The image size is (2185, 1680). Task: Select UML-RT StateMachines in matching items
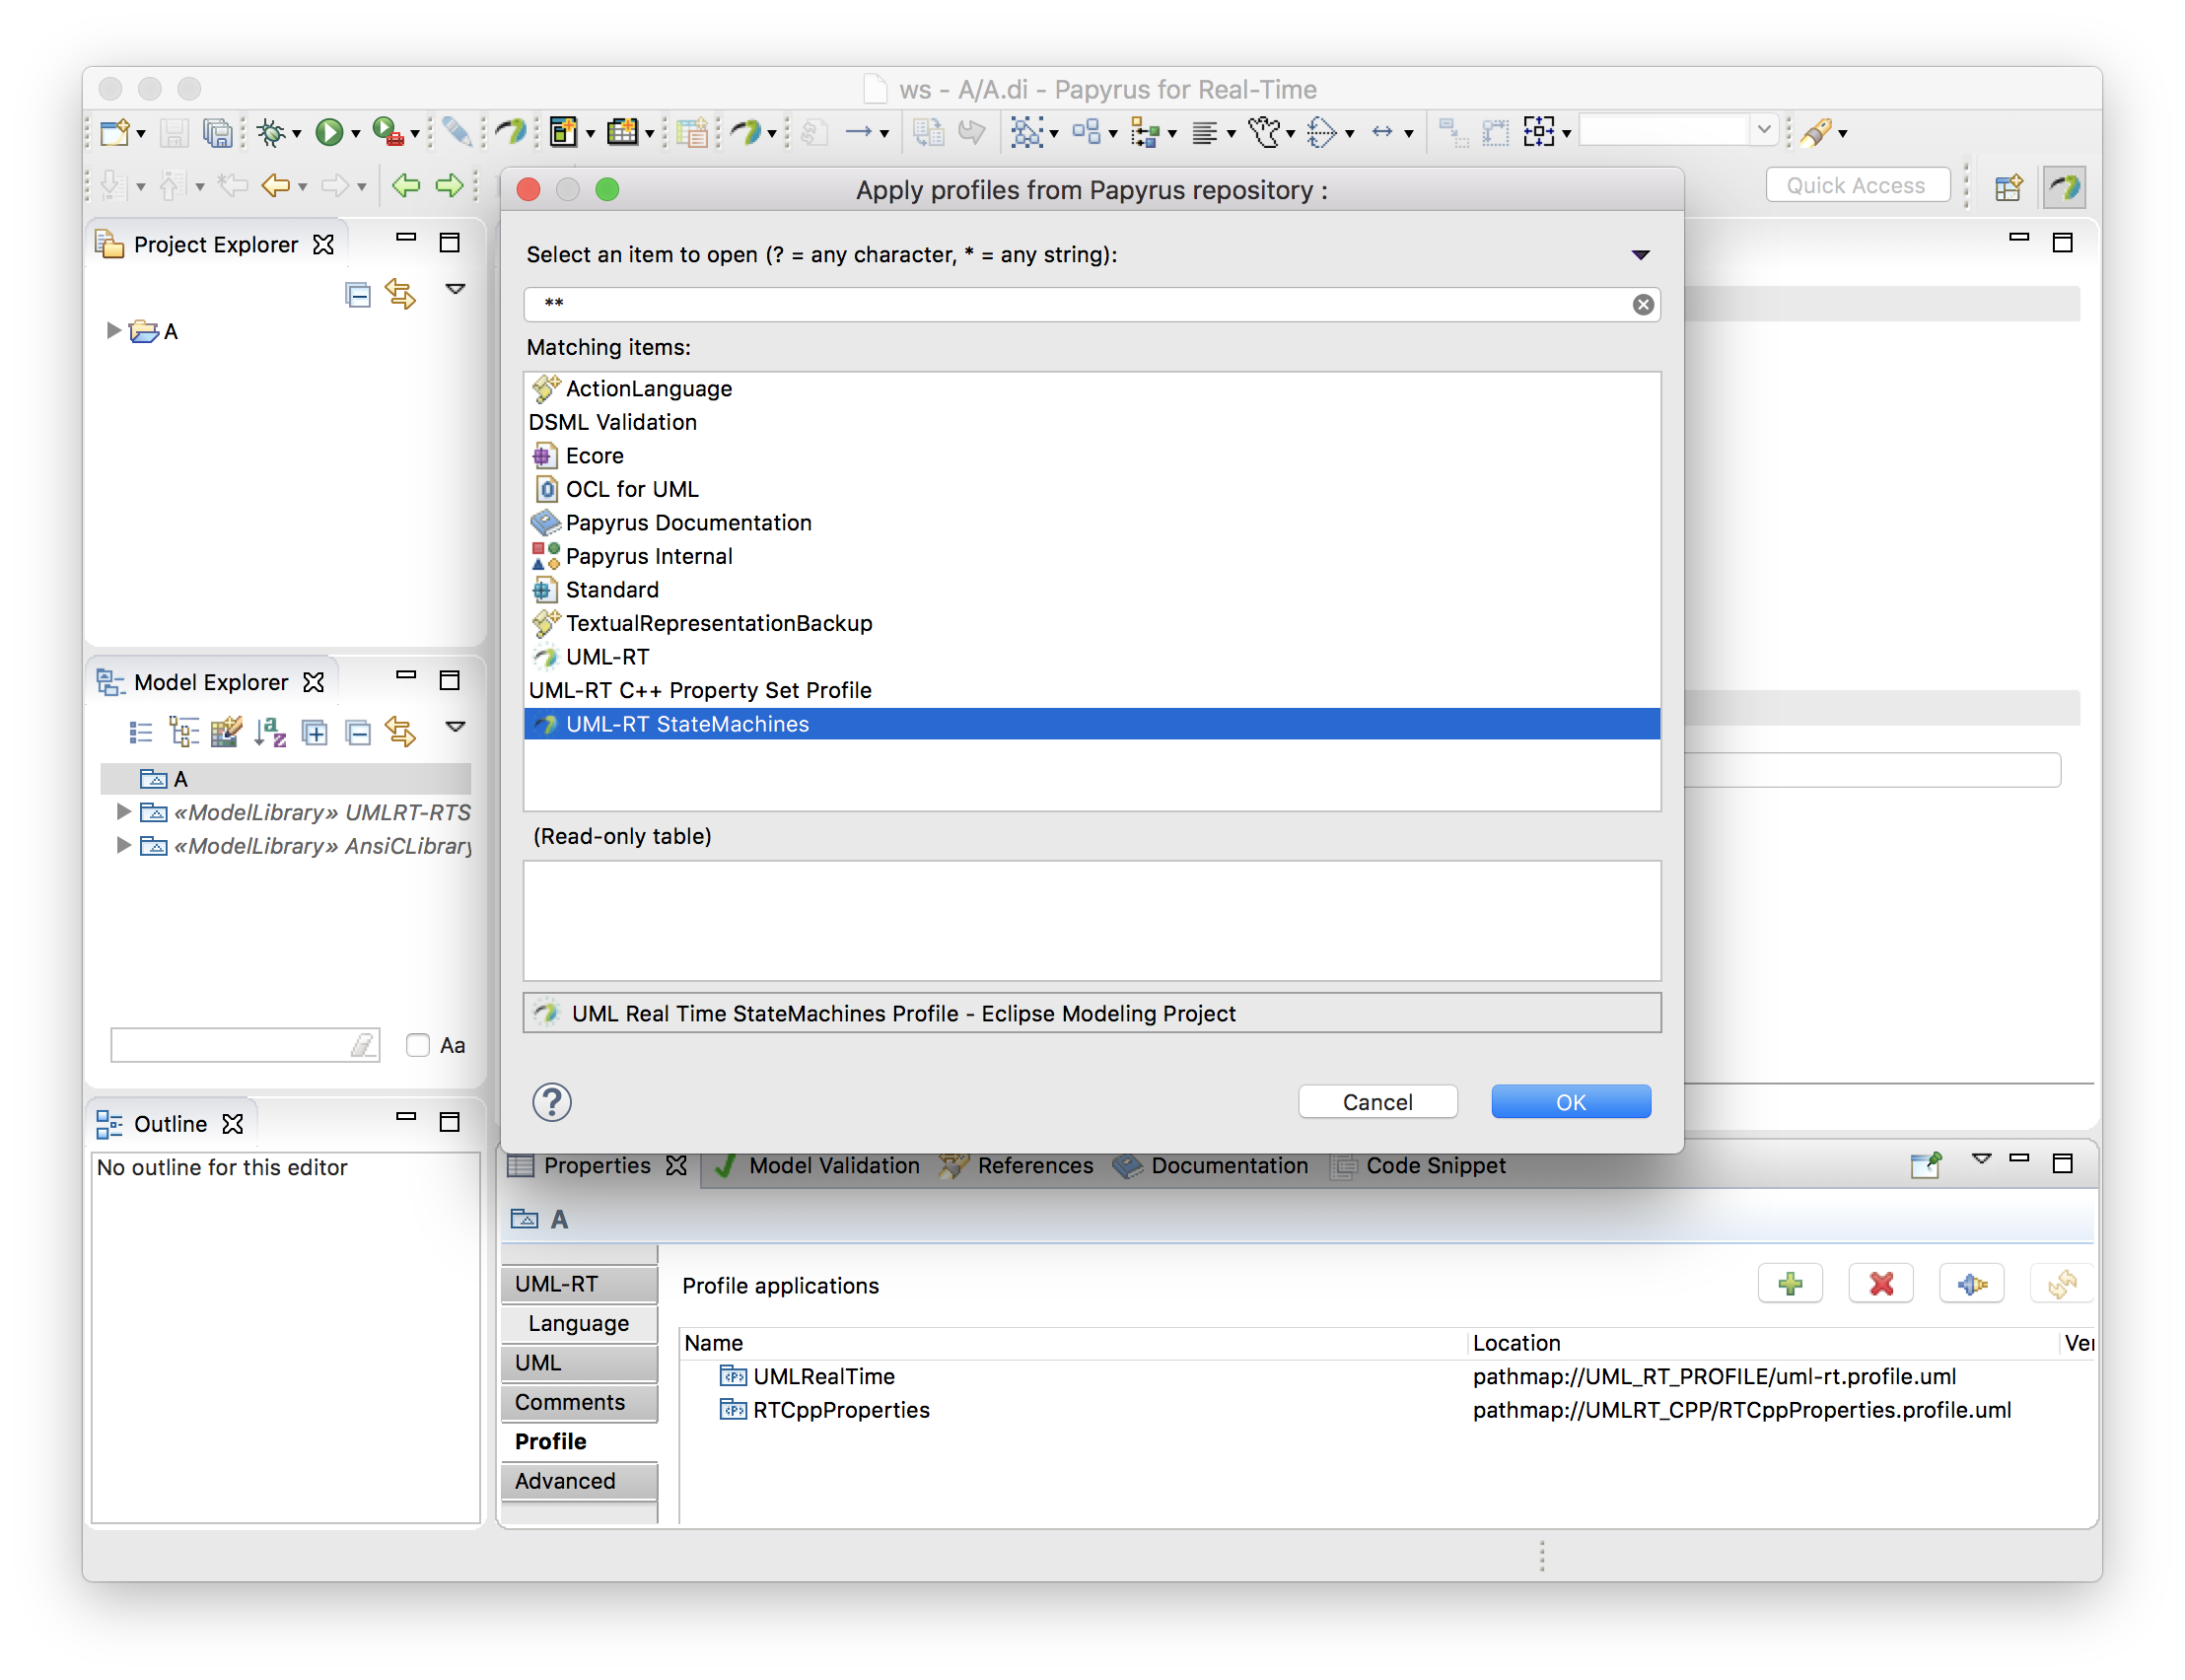[1091, 723]
